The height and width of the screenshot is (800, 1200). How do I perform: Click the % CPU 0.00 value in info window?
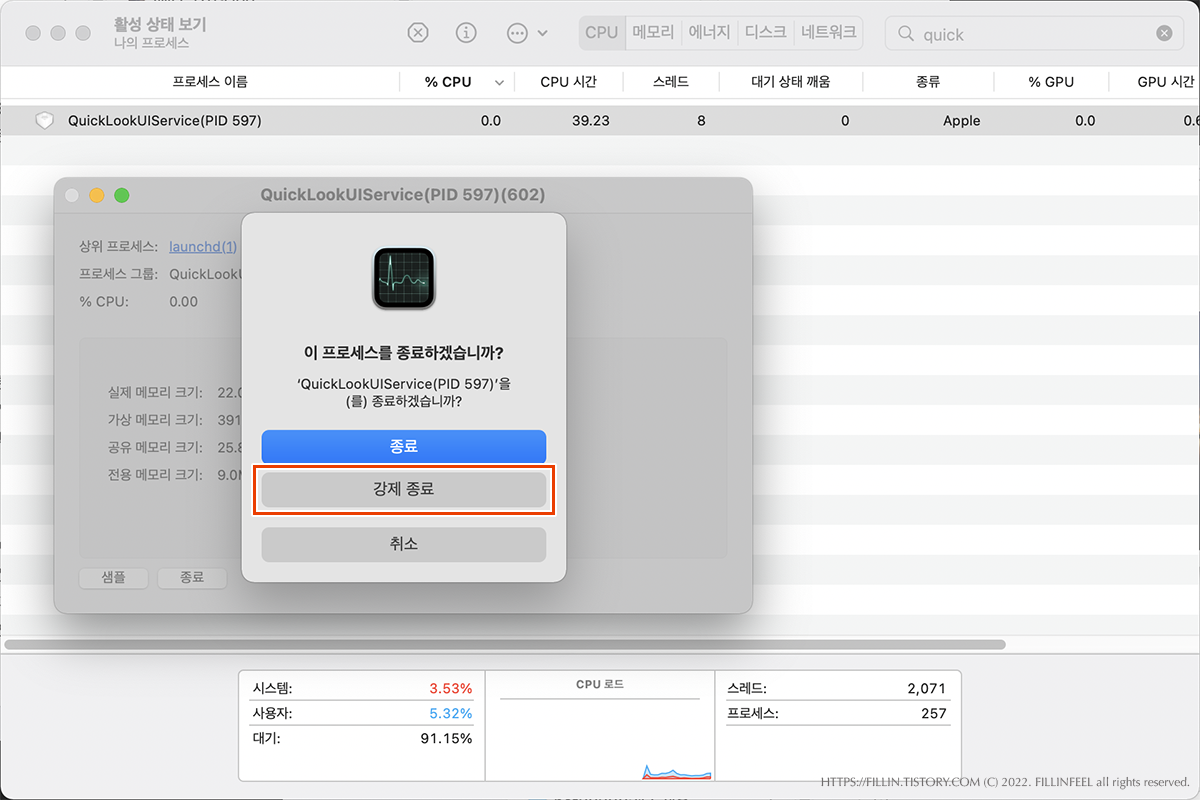(x=184, y=302)
